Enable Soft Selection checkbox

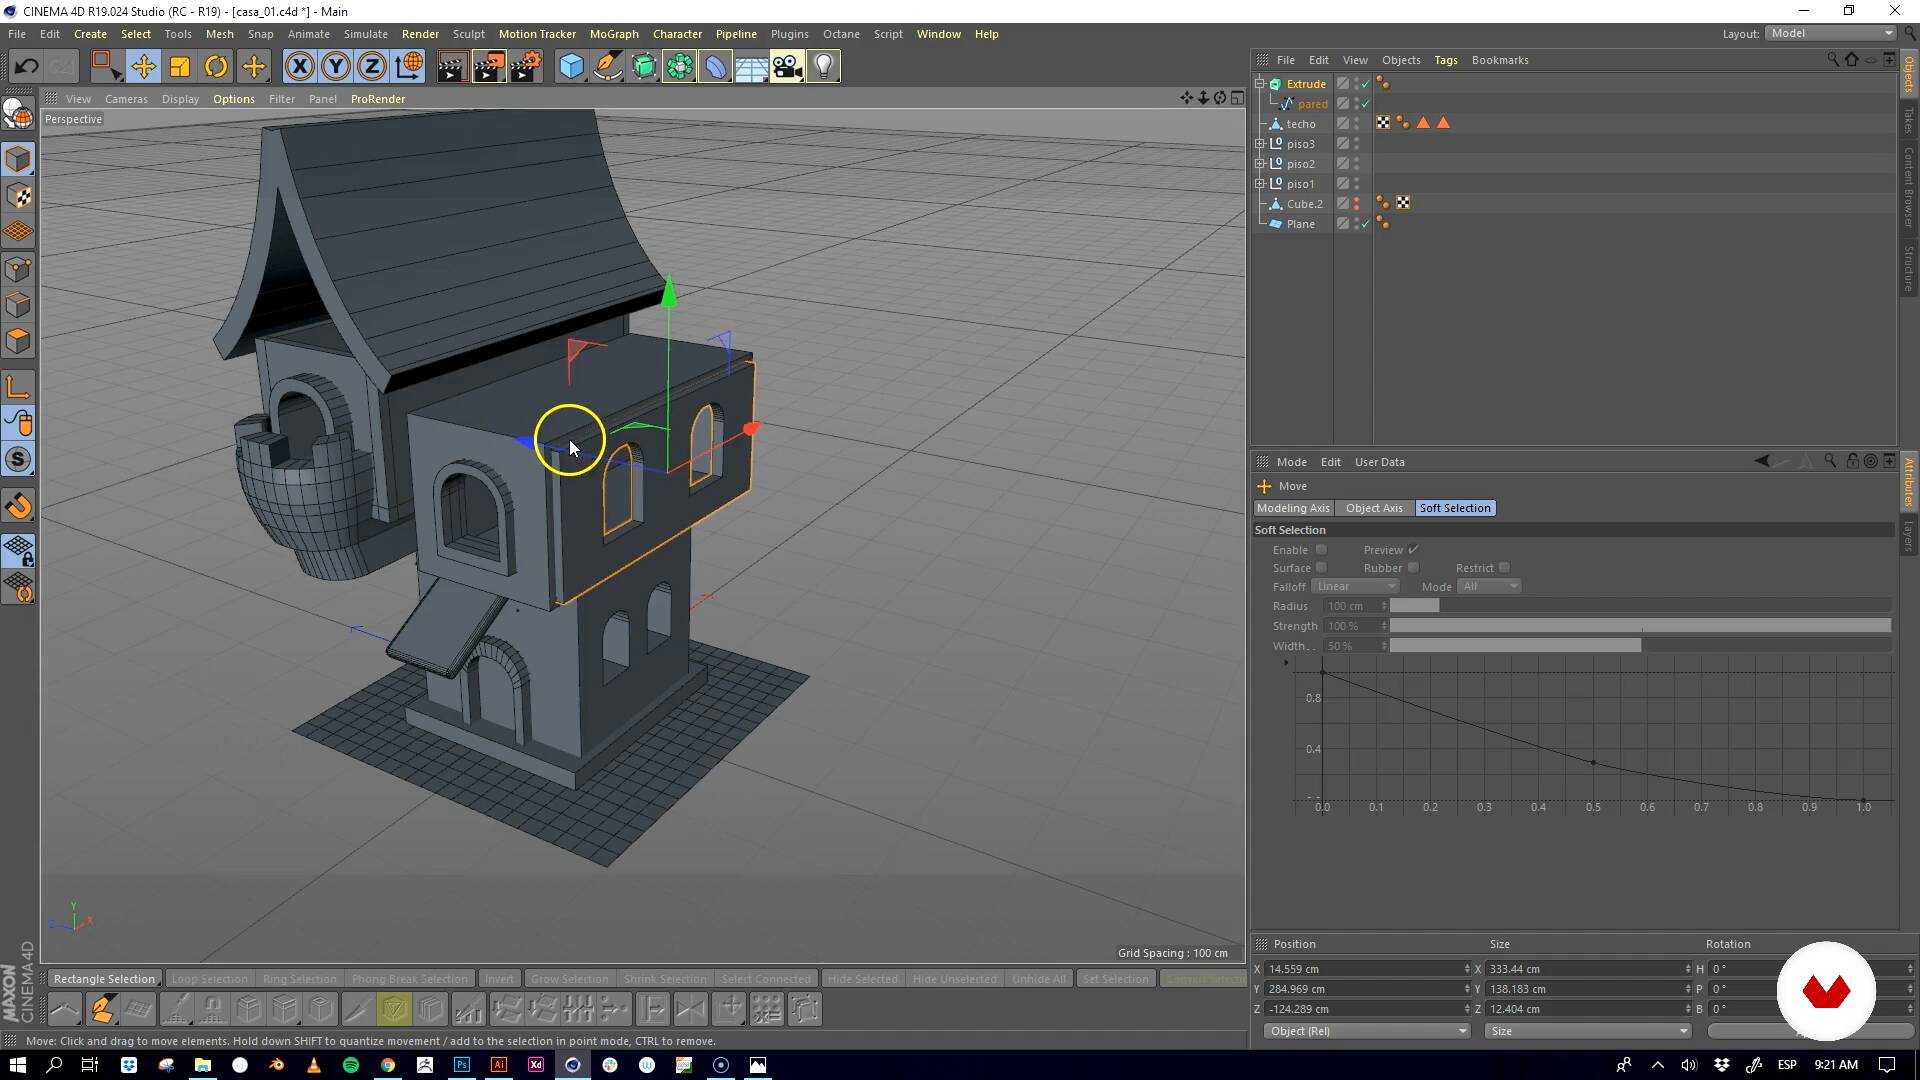1321,550
